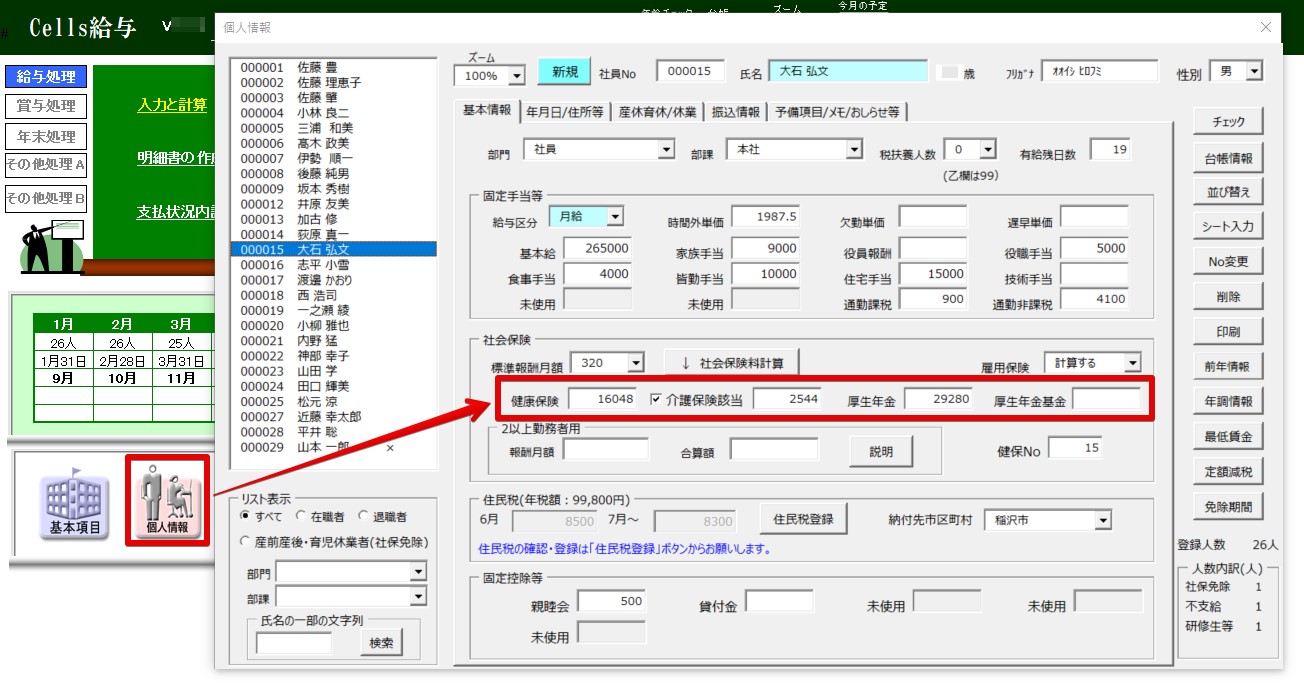Open the 基本項目 building icon

75,501
